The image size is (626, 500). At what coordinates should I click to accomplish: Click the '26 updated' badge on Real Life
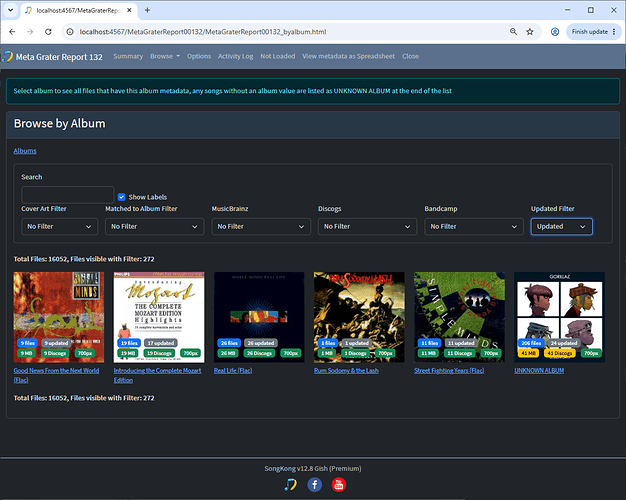[261, 343]
